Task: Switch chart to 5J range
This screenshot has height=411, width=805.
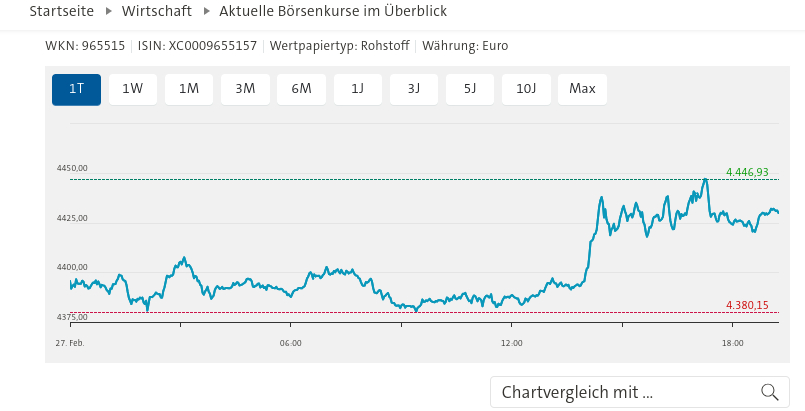Action: [470, 89]
